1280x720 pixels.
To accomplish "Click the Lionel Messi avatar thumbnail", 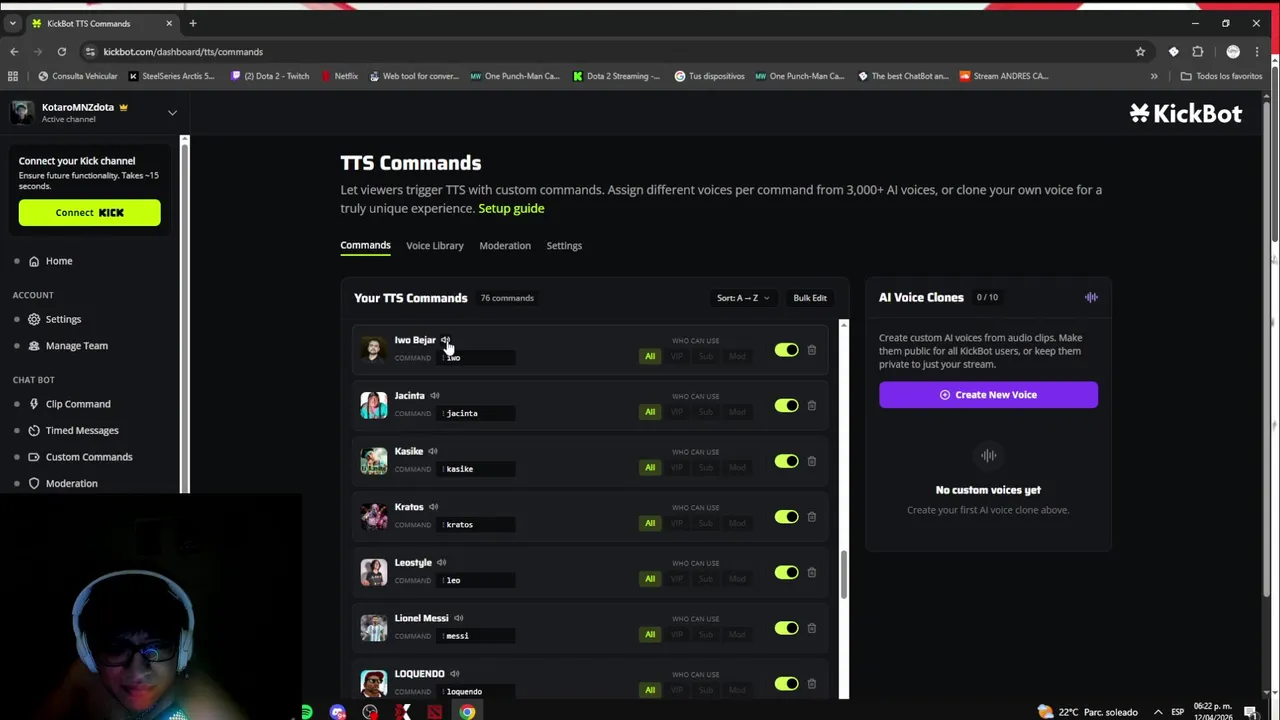I will click(x=373, y=628).
